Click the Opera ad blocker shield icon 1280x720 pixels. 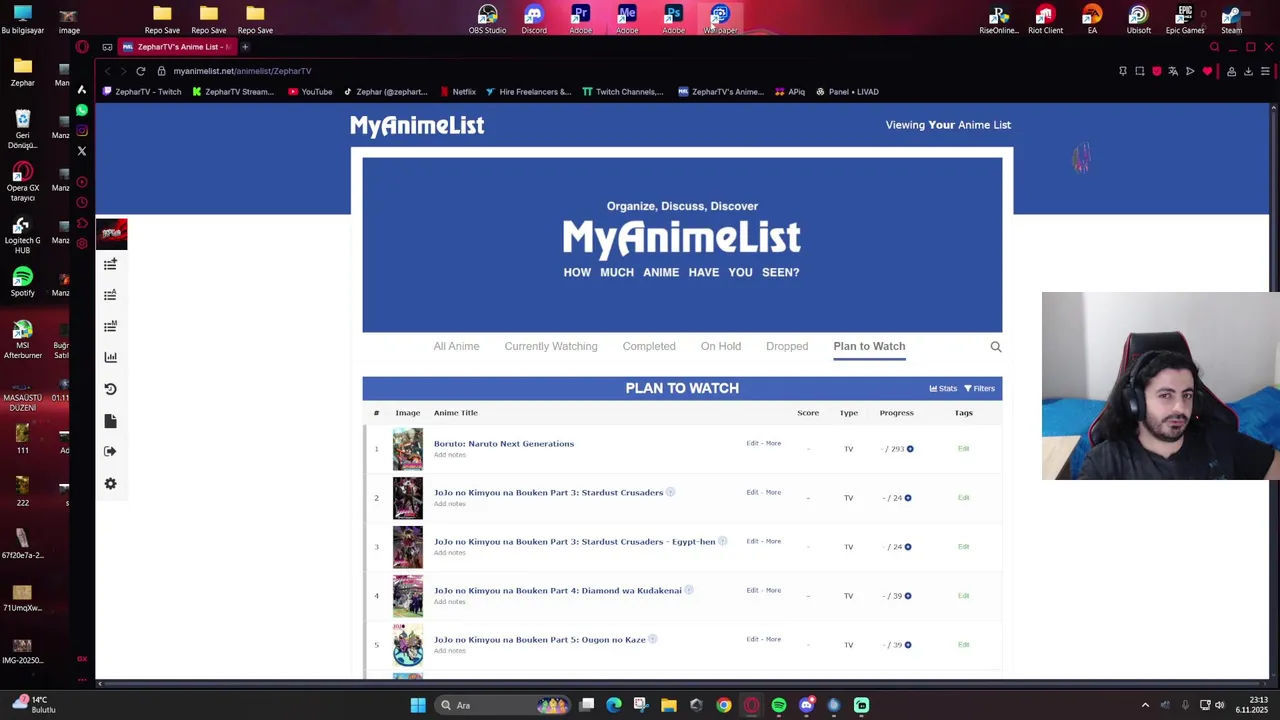click(x=1156, y=71)
